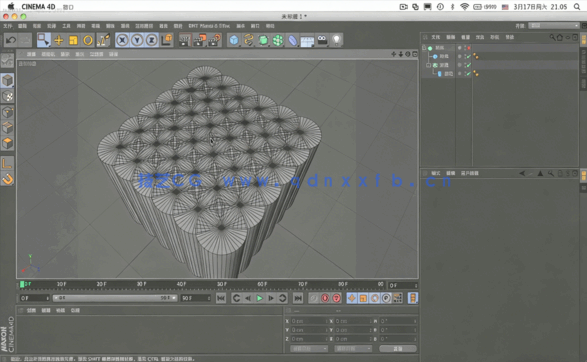Open the second menu in the Object Manager
The image size is (587, 362).
coord(450,37)
